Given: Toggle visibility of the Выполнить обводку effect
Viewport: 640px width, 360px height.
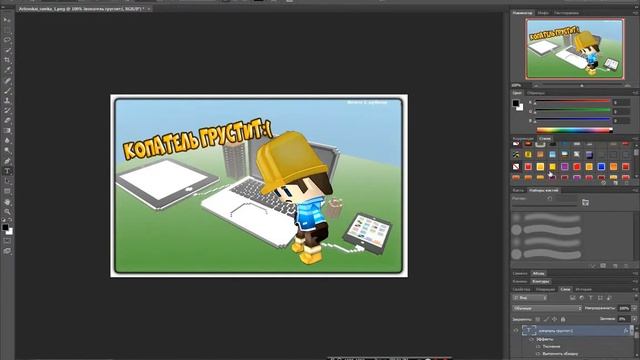Looking at the screenshot, I should [x=538, y=353].
